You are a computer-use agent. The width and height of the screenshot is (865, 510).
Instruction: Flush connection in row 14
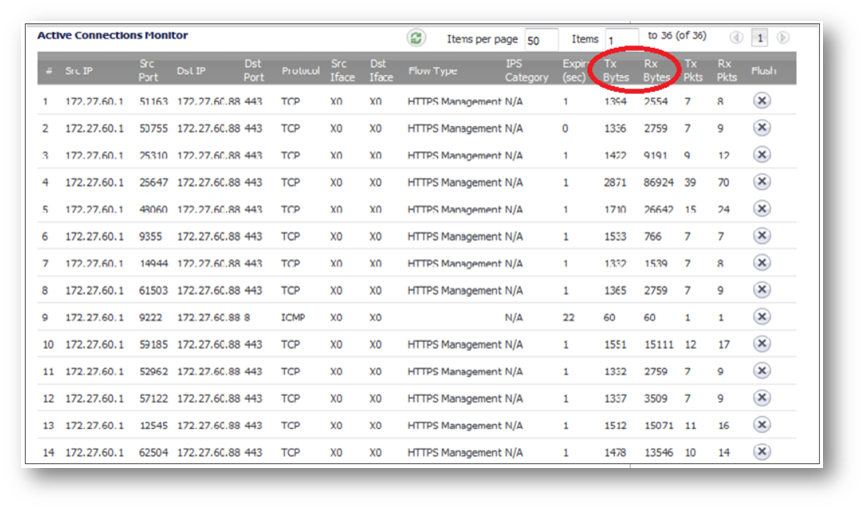pyautogui.click(x=761, y=452)
